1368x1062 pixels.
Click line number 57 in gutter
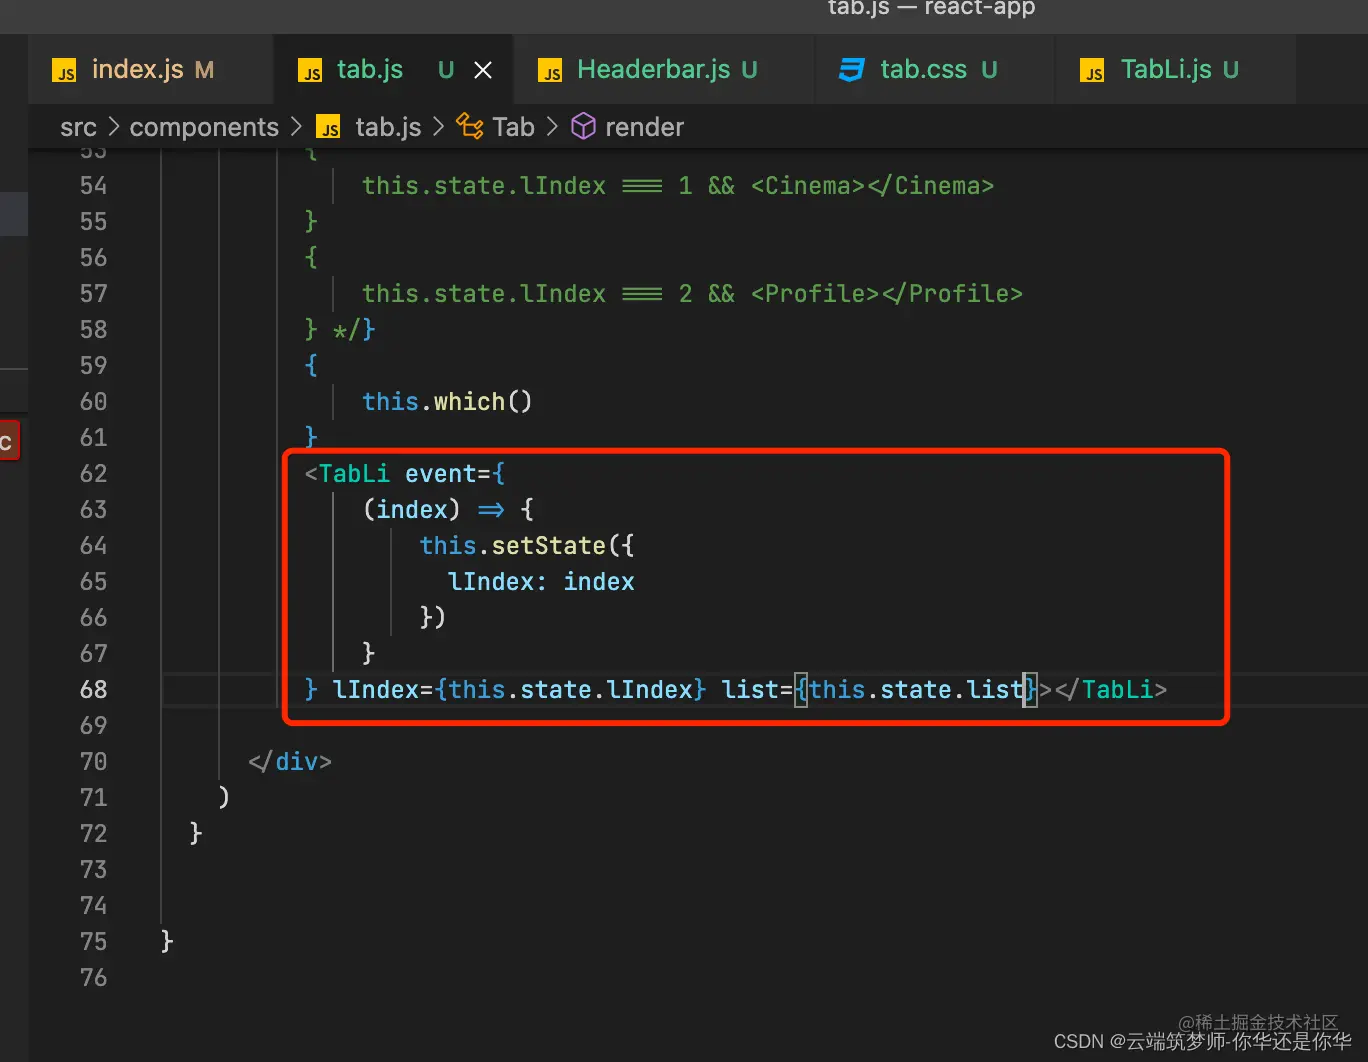(93, 294)
